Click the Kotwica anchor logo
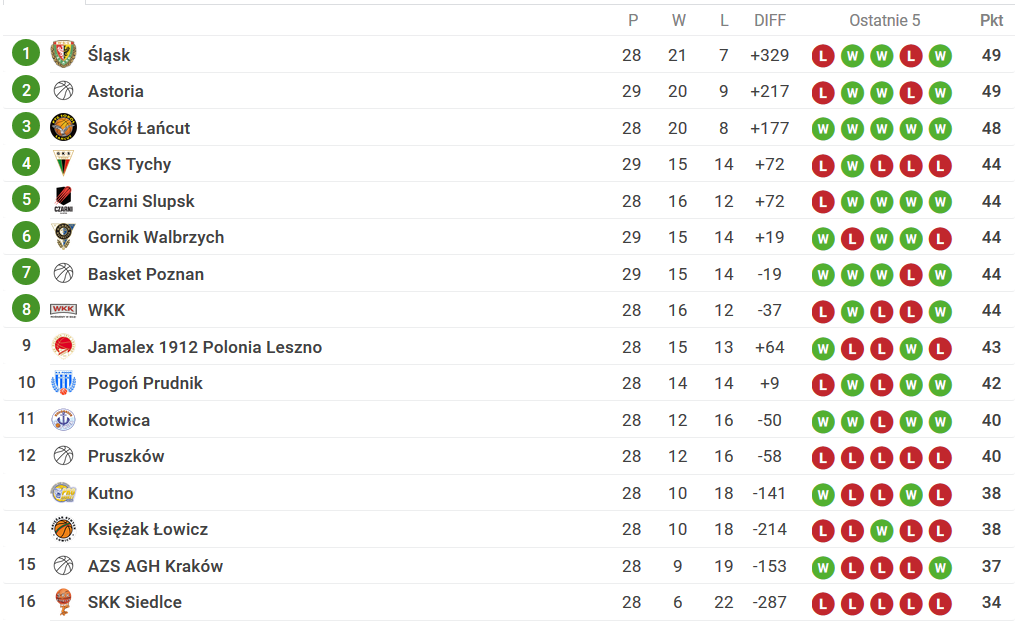This screenshot has height=628, width=1023. (63, 419)
